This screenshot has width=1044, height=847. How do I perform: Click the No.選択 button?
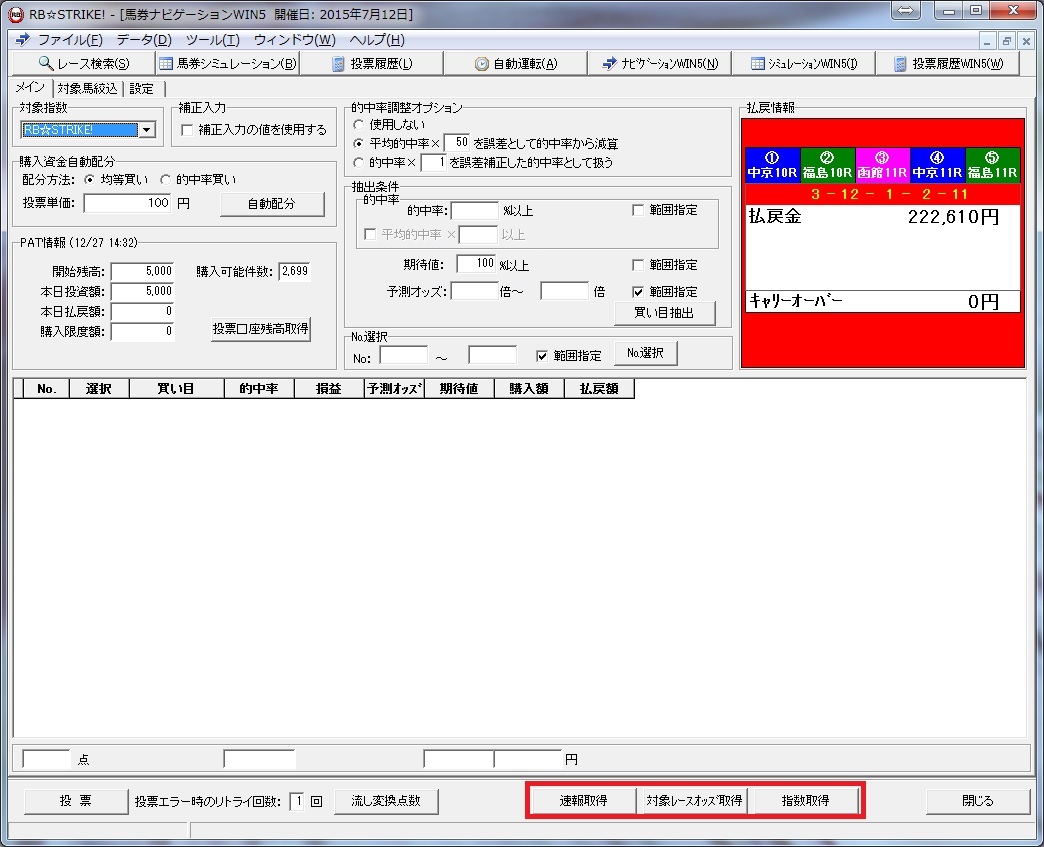point(645,353)
